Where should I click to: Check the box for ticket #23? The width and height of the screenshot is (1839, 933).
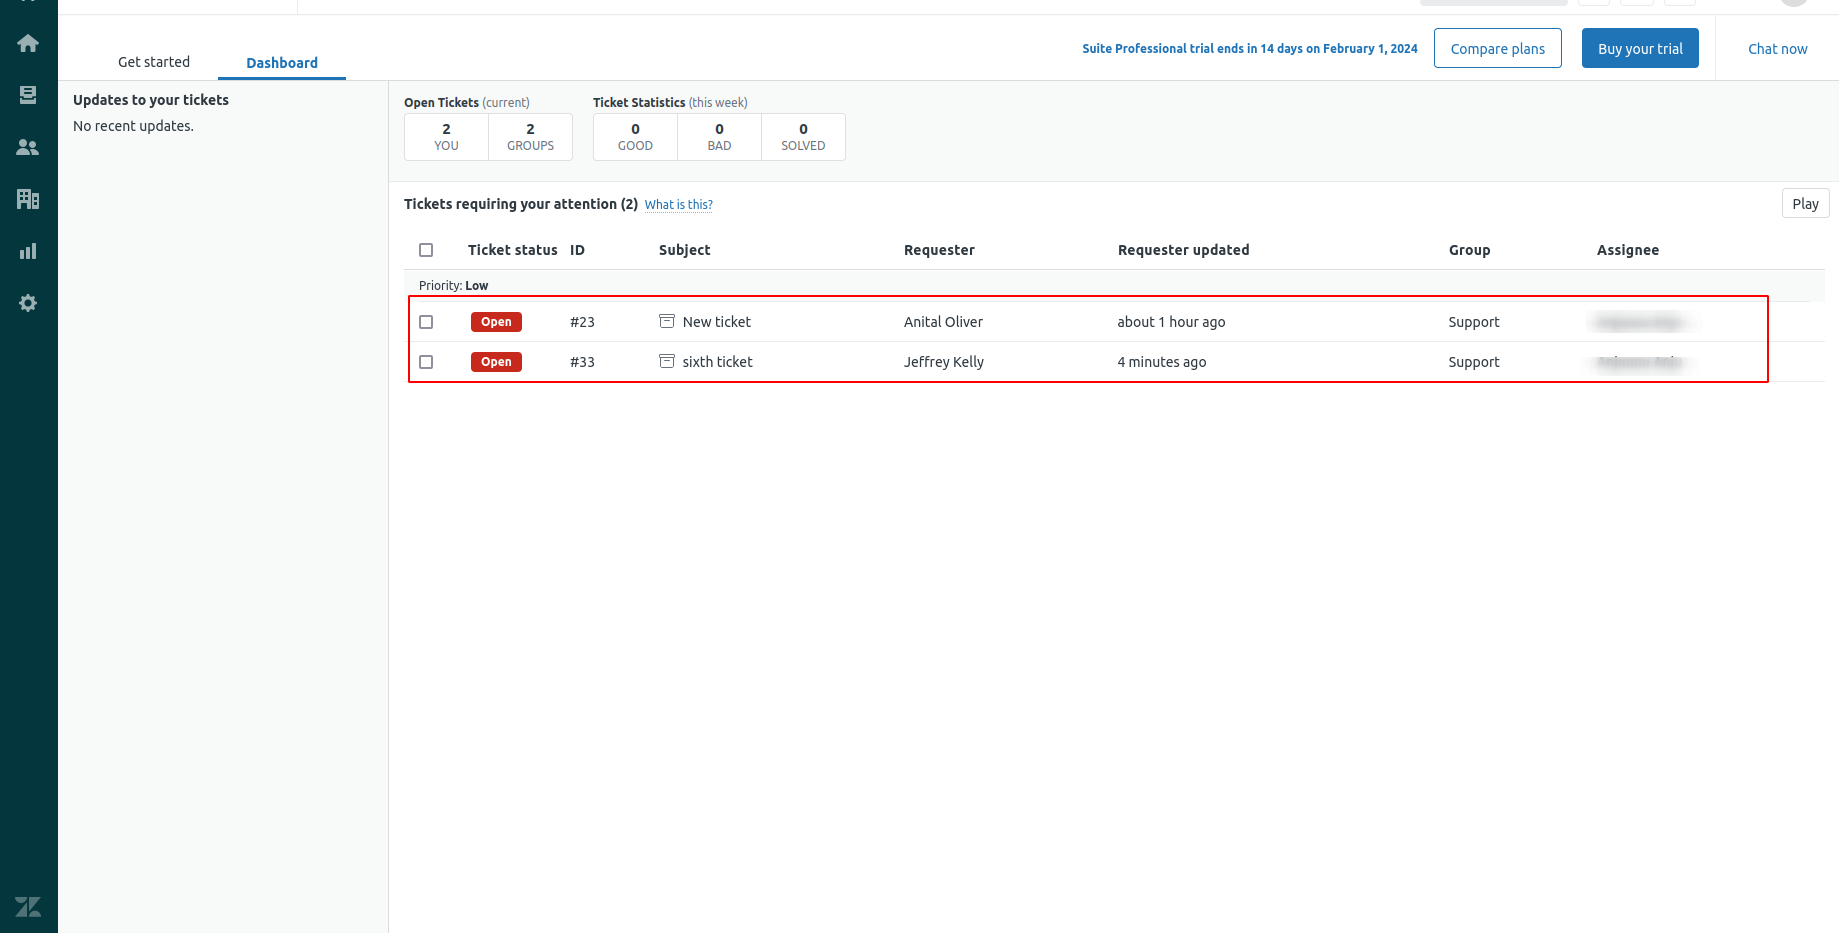coord(426,322)
